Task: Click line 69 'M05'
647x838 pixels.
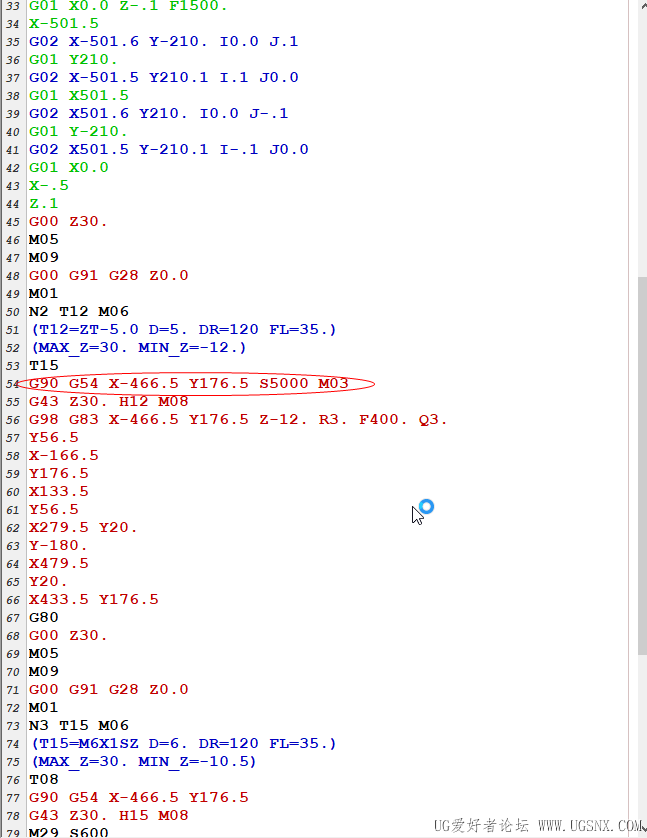Action: [x=43, y=654]
